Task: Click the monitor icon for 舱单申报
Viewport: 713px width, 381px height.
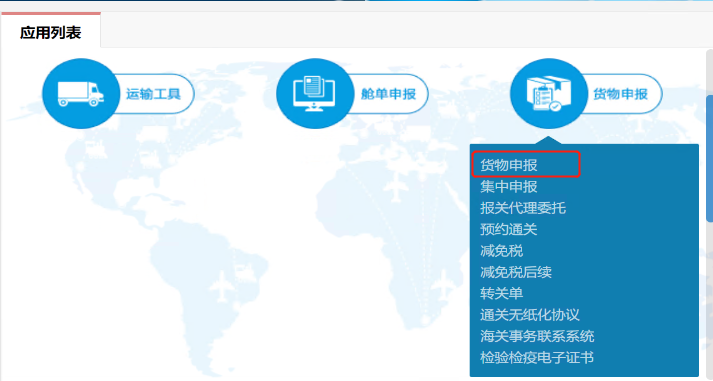Action: (315, 94)
